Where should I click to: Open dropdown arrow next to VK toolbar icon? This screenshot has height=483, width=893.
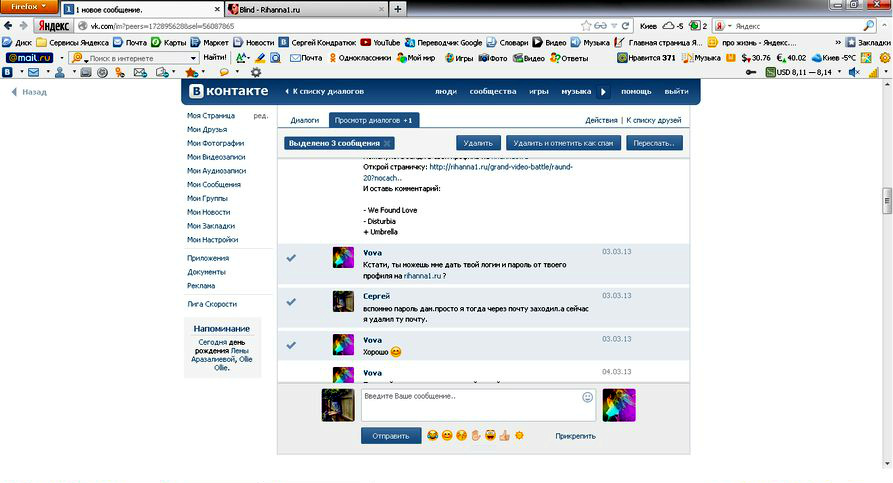point(22,72)
